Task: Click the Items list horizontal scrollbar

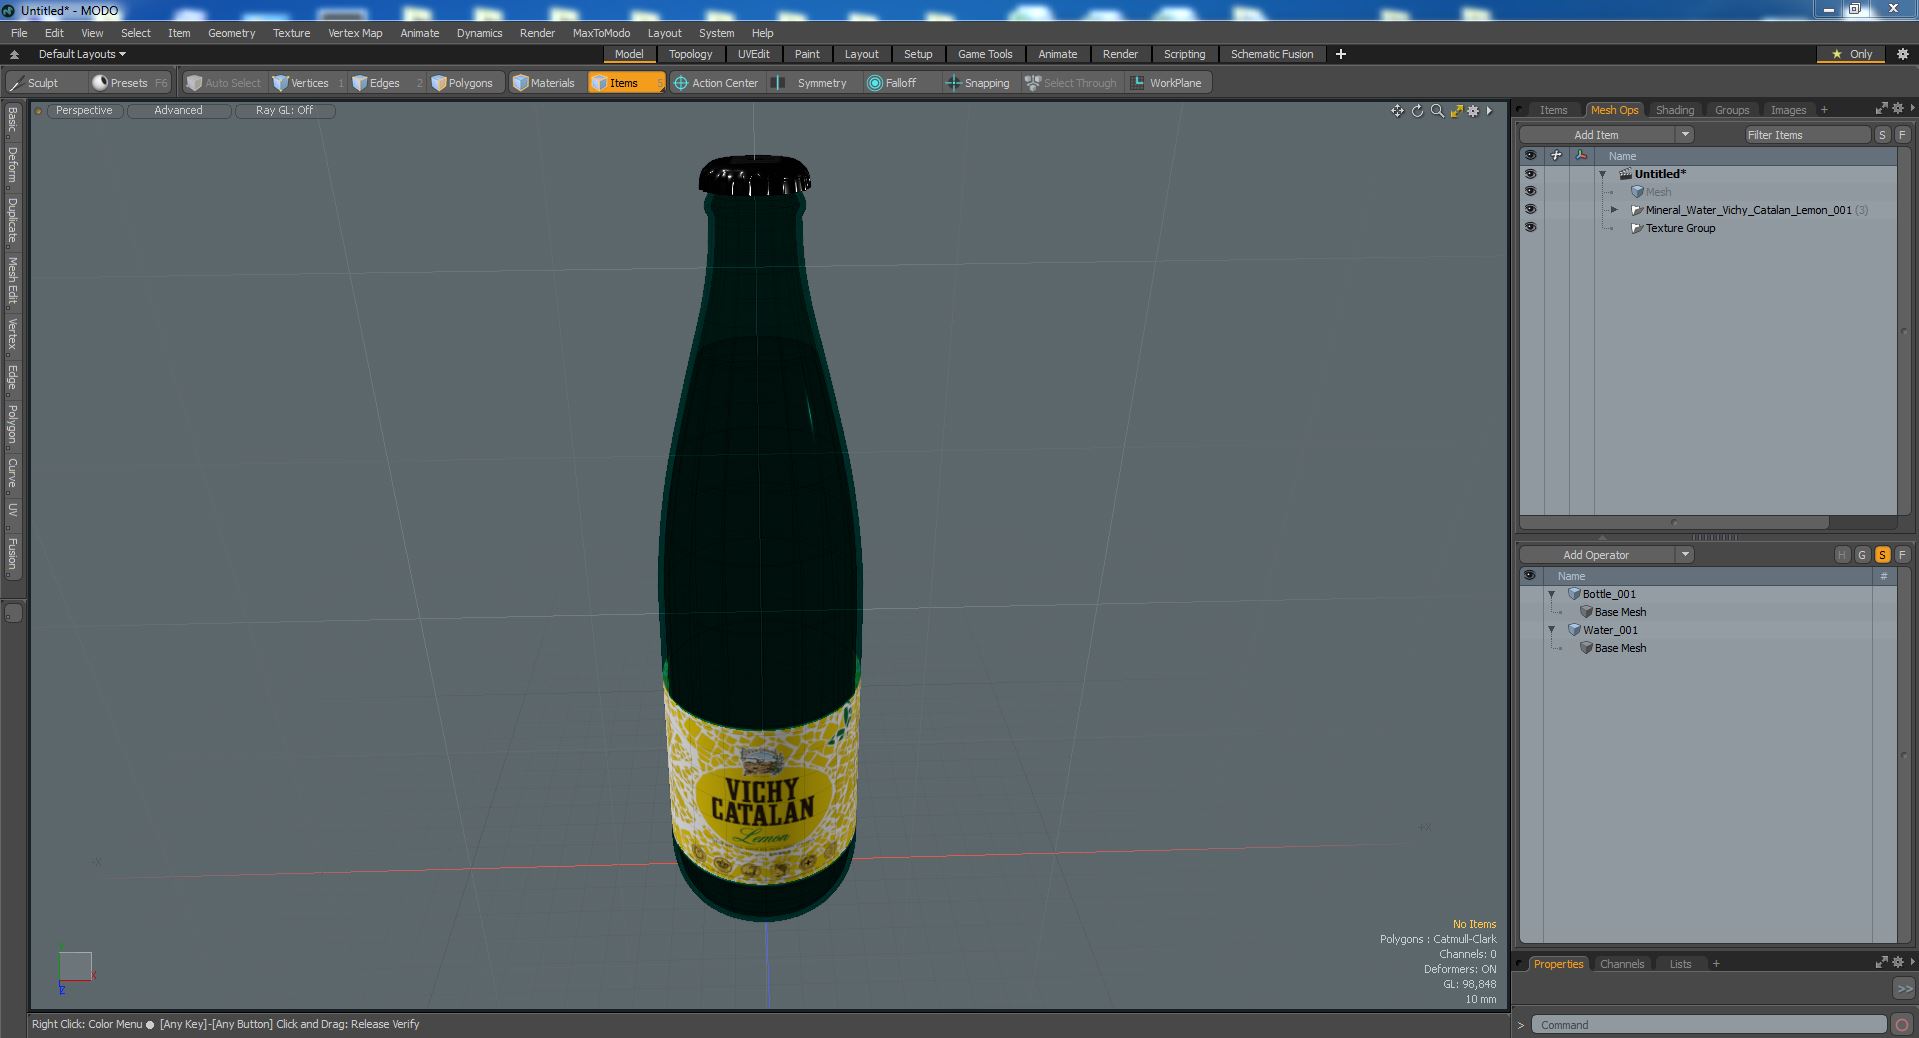Action: pyautogui.click(x=1674, y=522)
